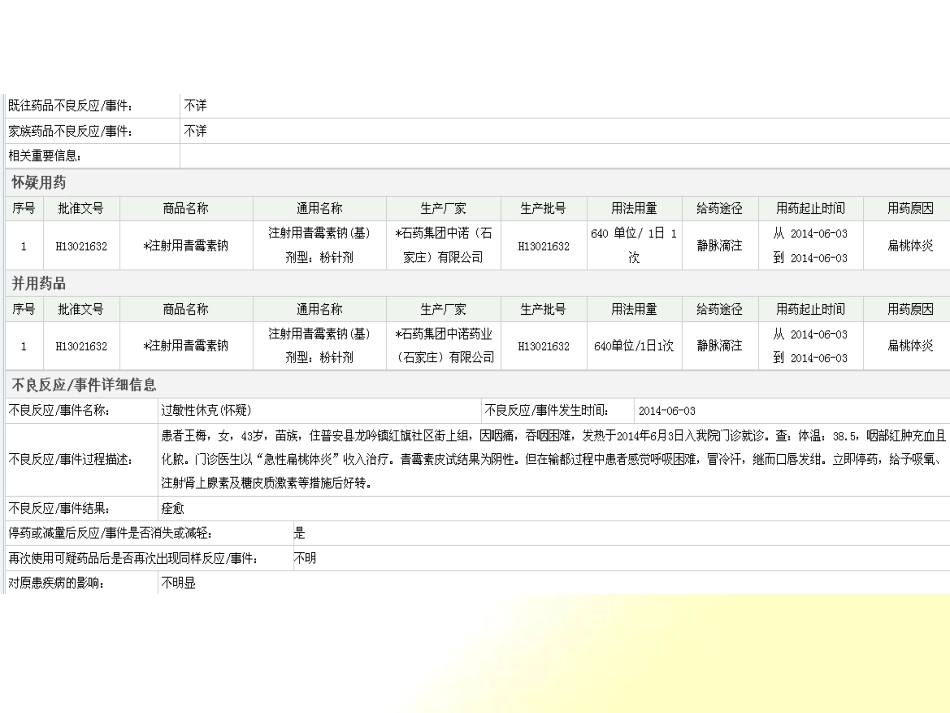Click the 相关重要信息 label

(45, 156)
